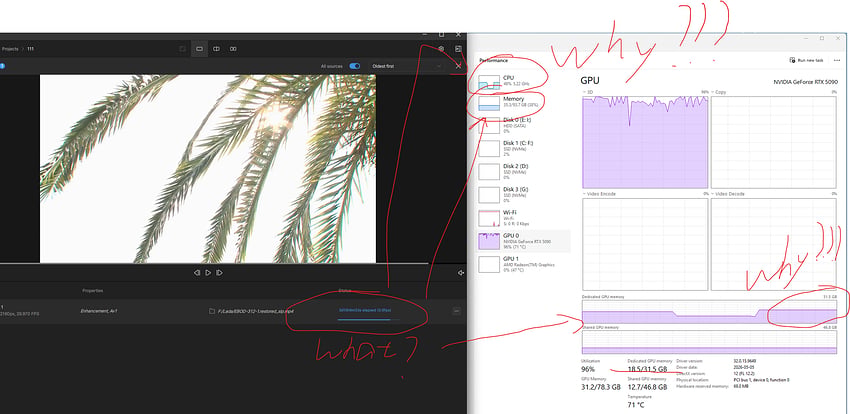Select Disk 2 (D:) in Task Manager
The width and height of the screenshot is (850, 414).
coord(523,171)
